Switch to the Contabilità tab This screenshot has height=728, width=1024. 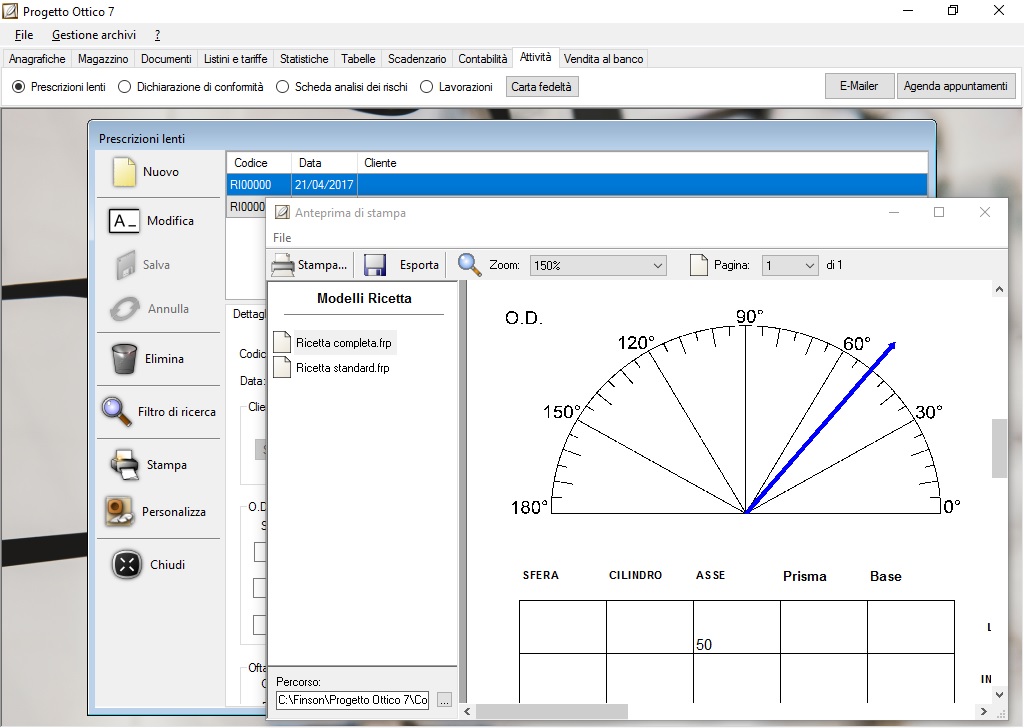[x=482, y=58]
